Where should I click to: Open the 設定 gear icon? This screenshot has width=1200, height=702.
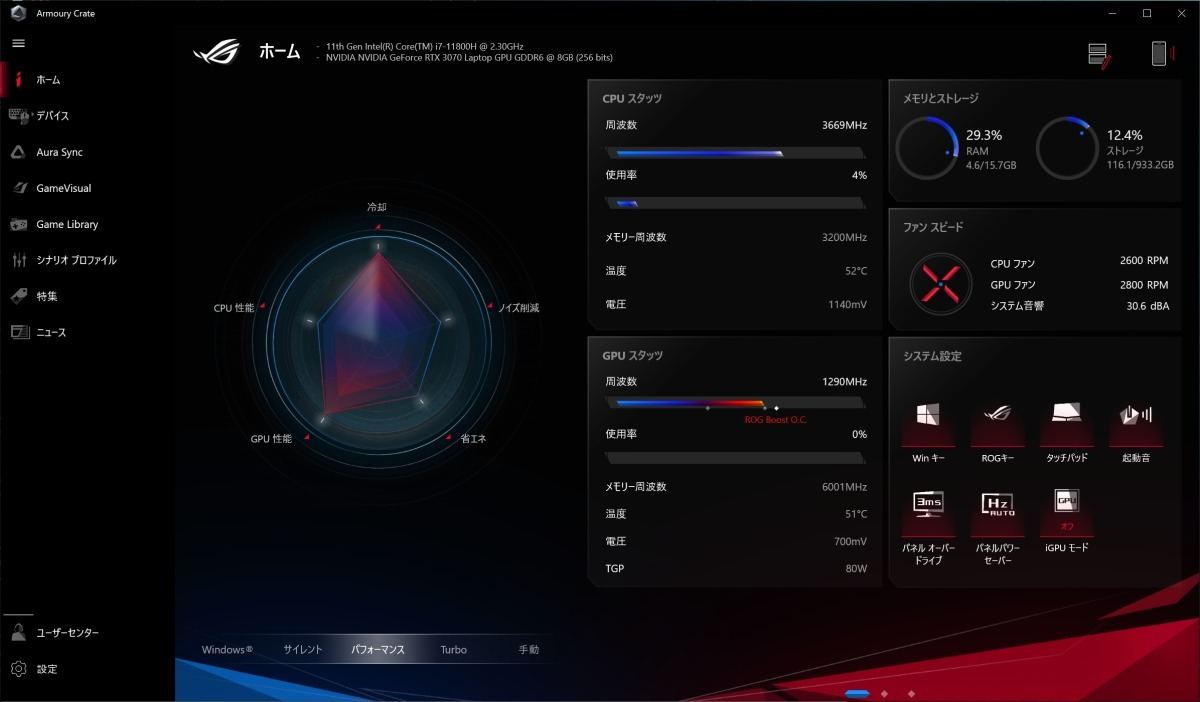point(18,668)
